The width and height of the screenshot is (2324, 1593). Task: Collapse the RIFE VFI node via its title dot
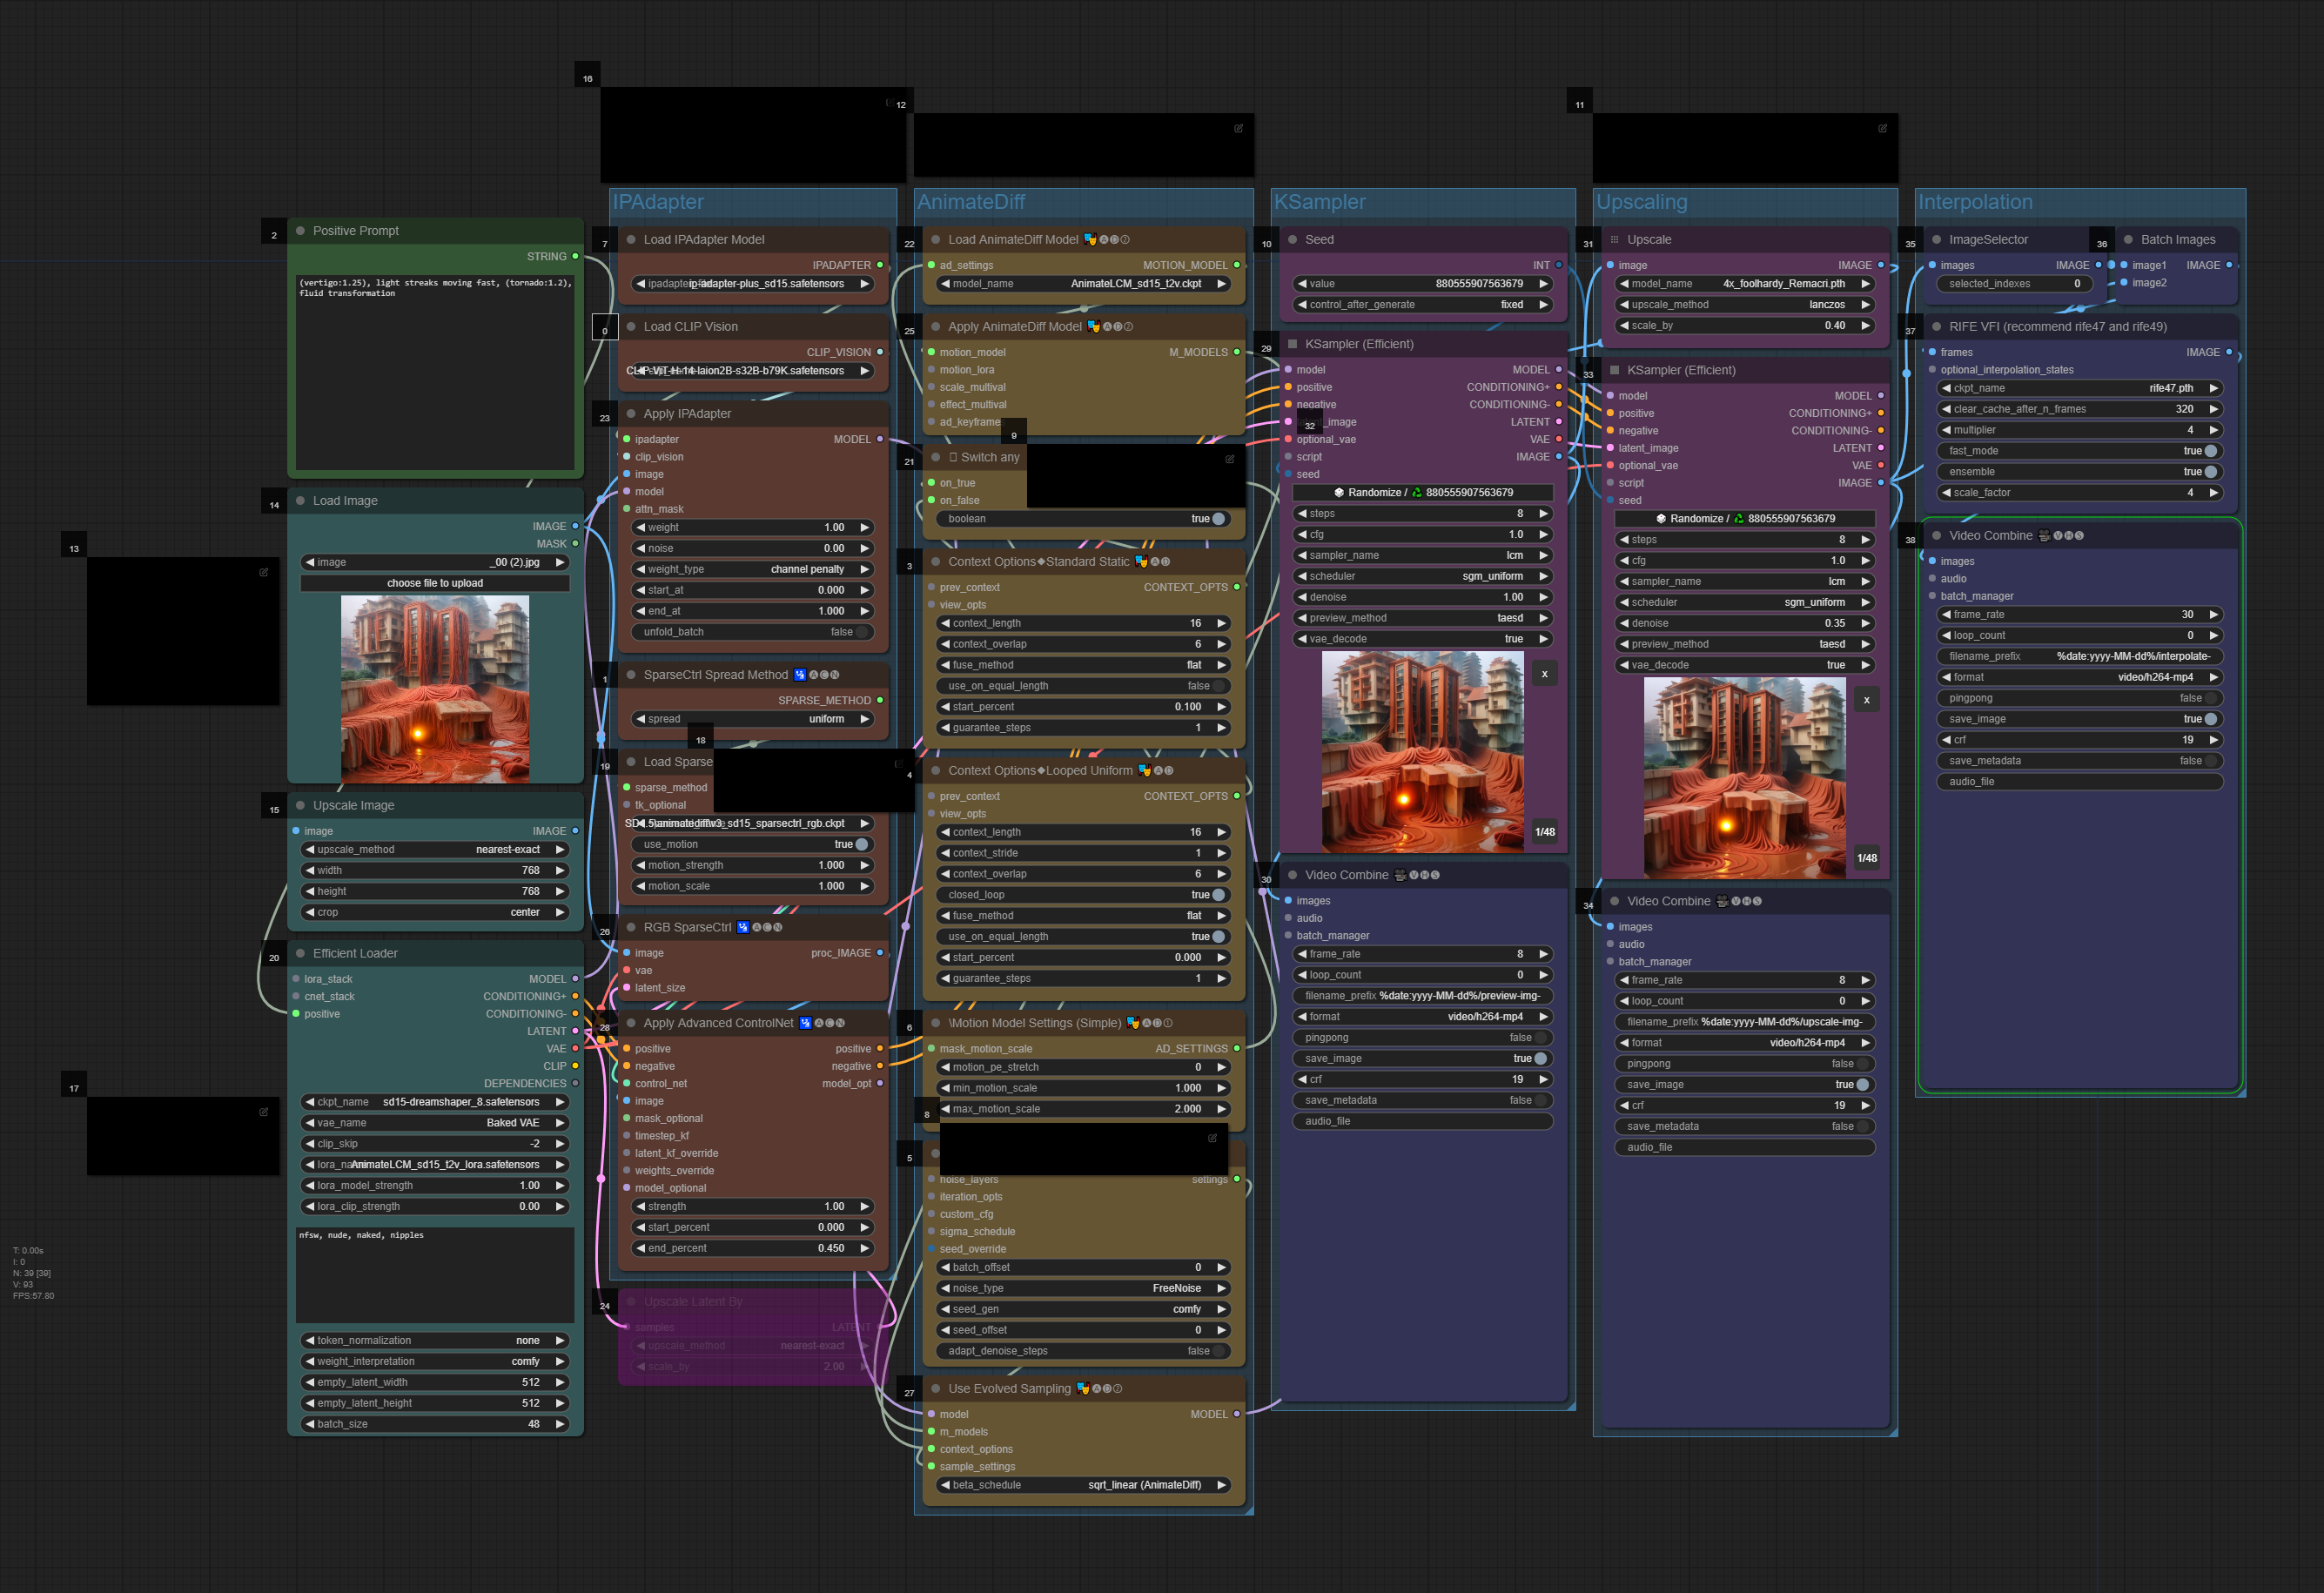tap(1936, 327)
